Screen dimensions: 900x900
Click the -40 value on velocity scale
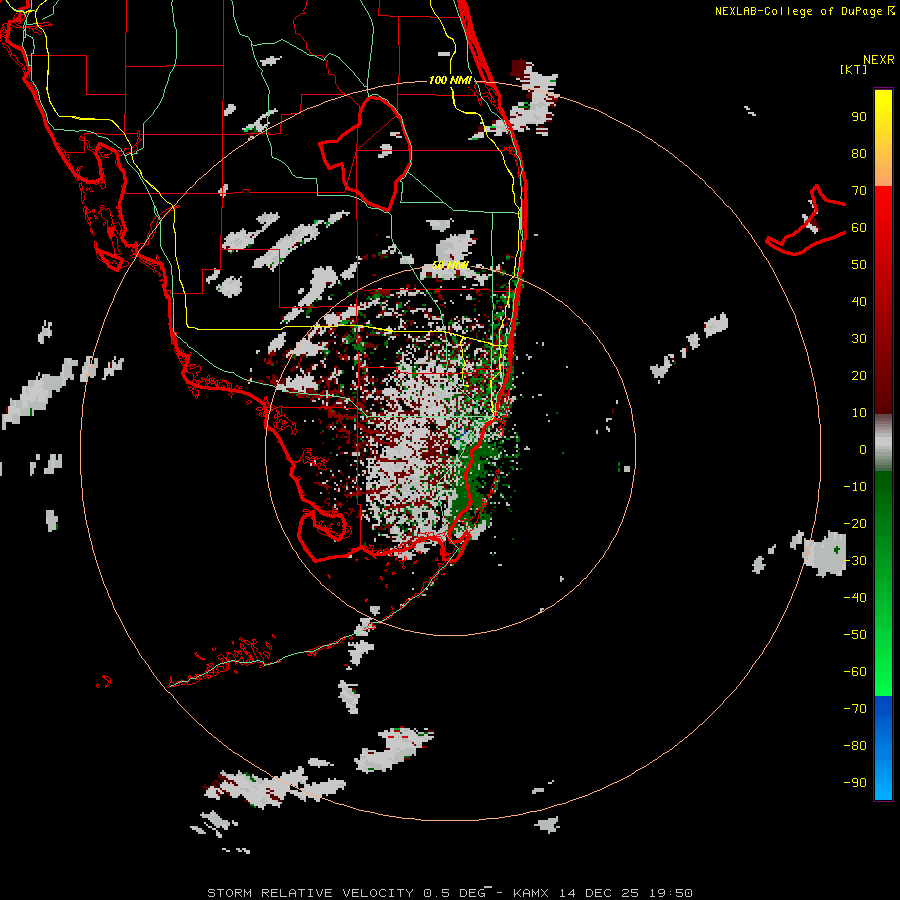click(855, 598)
